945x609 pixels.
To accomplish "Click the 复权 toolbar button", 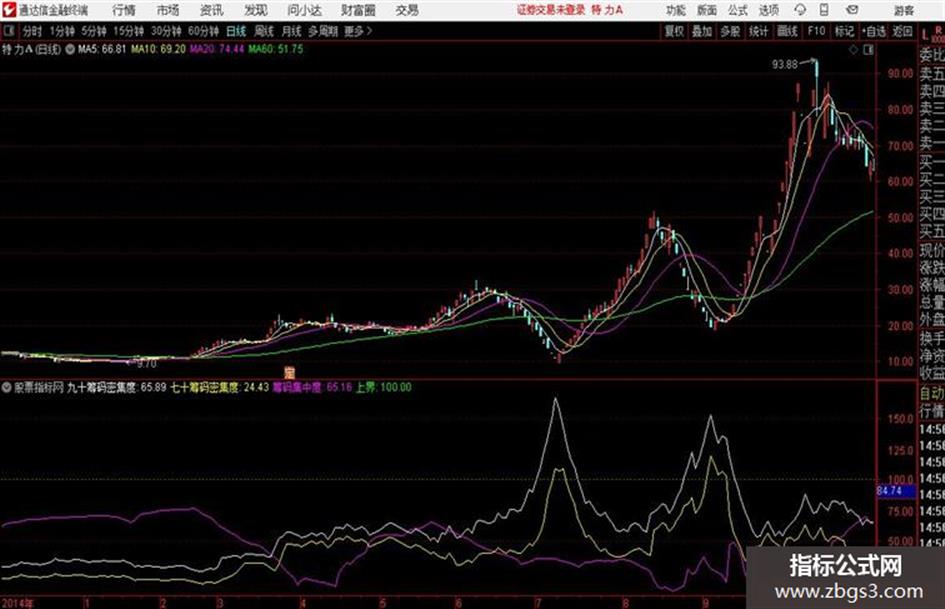I will 674,31.
